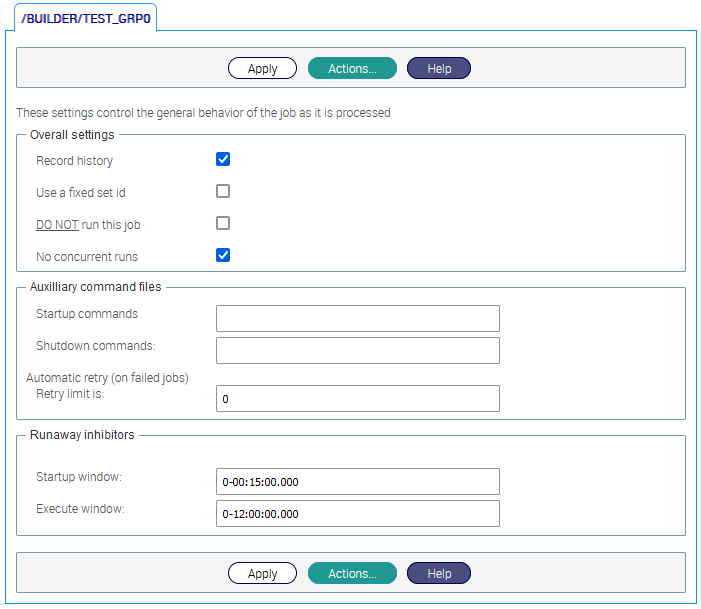The image size is (701, 609).
Task: Click the bottom Help button
Action: [x=439, y=574]
